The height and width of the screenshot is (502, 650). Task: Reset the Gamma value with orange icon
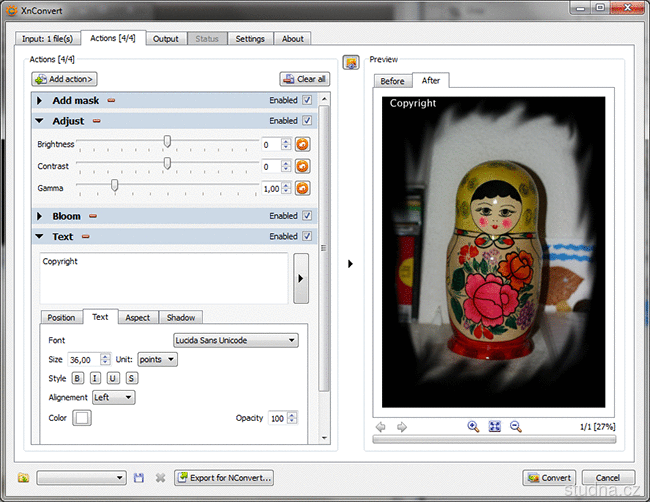302,188
